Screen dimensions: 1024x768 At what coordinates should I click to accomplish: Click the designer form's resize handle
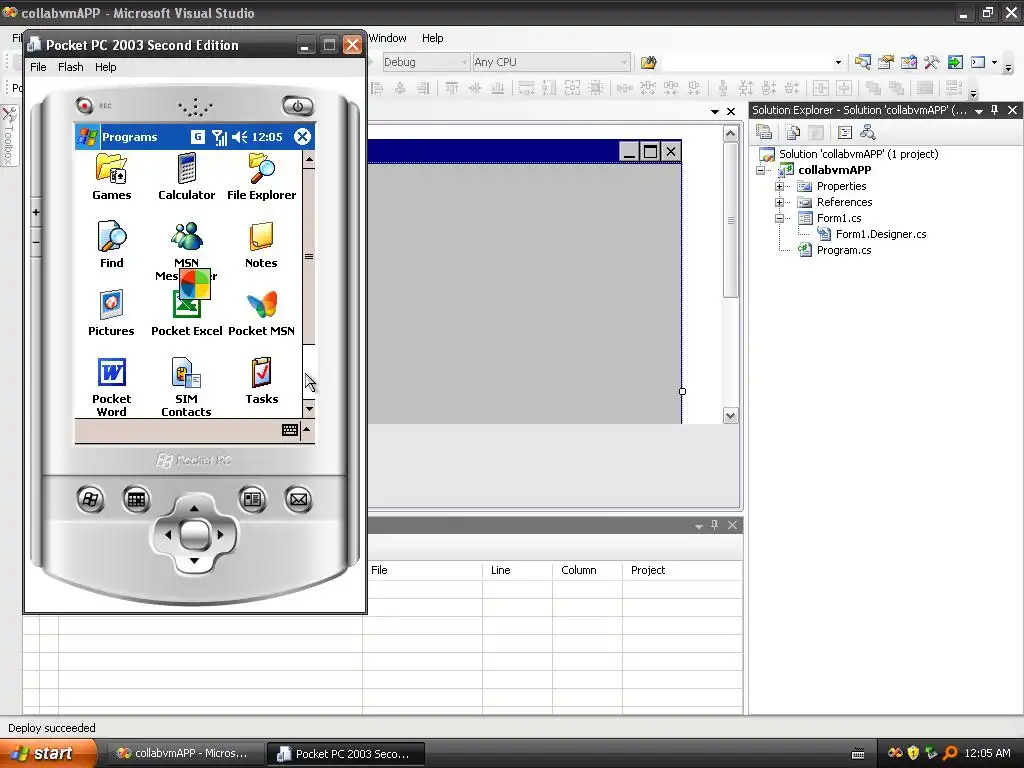(x=682, y=391)
